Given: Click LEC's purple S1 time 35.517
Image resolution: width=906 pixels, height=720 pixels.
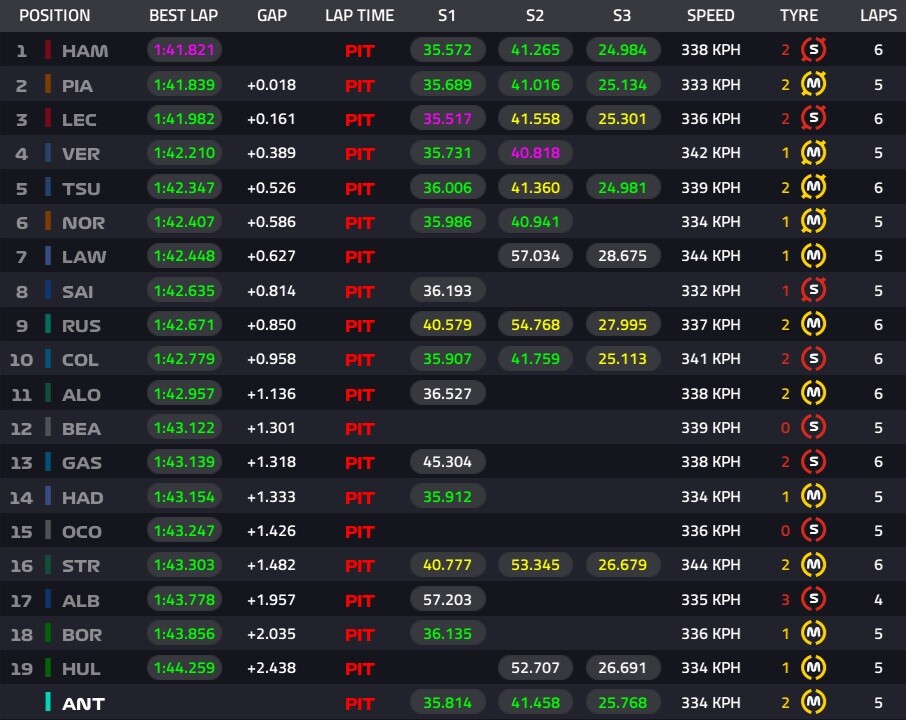Looking at the screenshot, I should [x=447, y=118].
